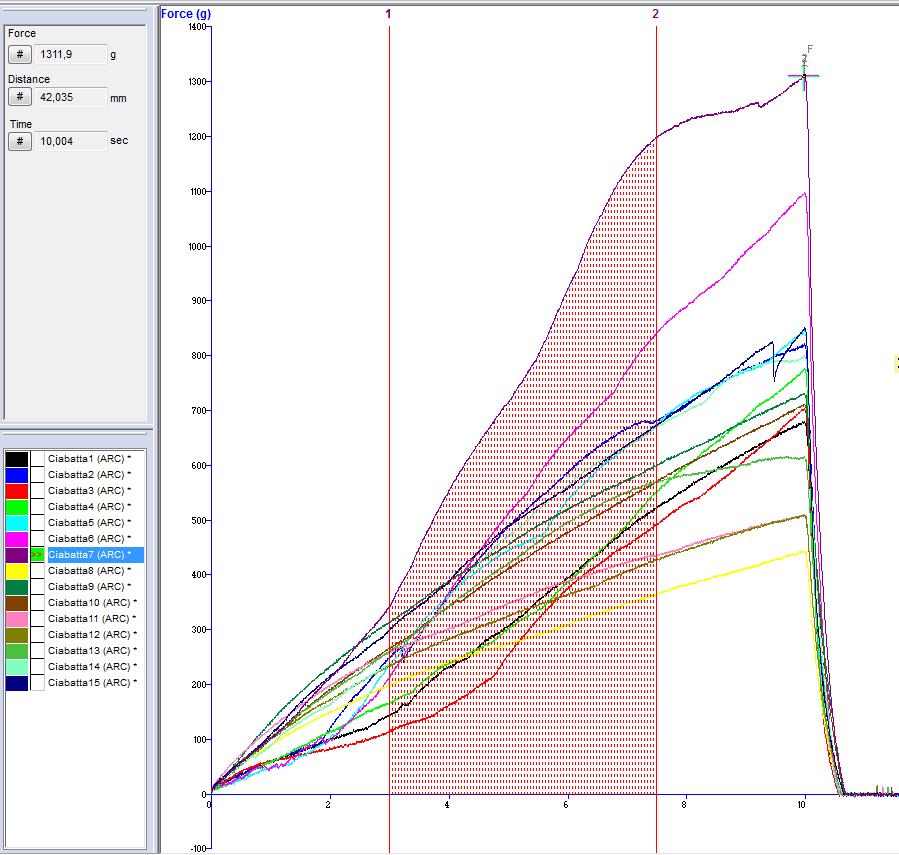Click the olive color swatch for Ciabatta12
The image size is (899, 855).
click(x=17, y=635)
